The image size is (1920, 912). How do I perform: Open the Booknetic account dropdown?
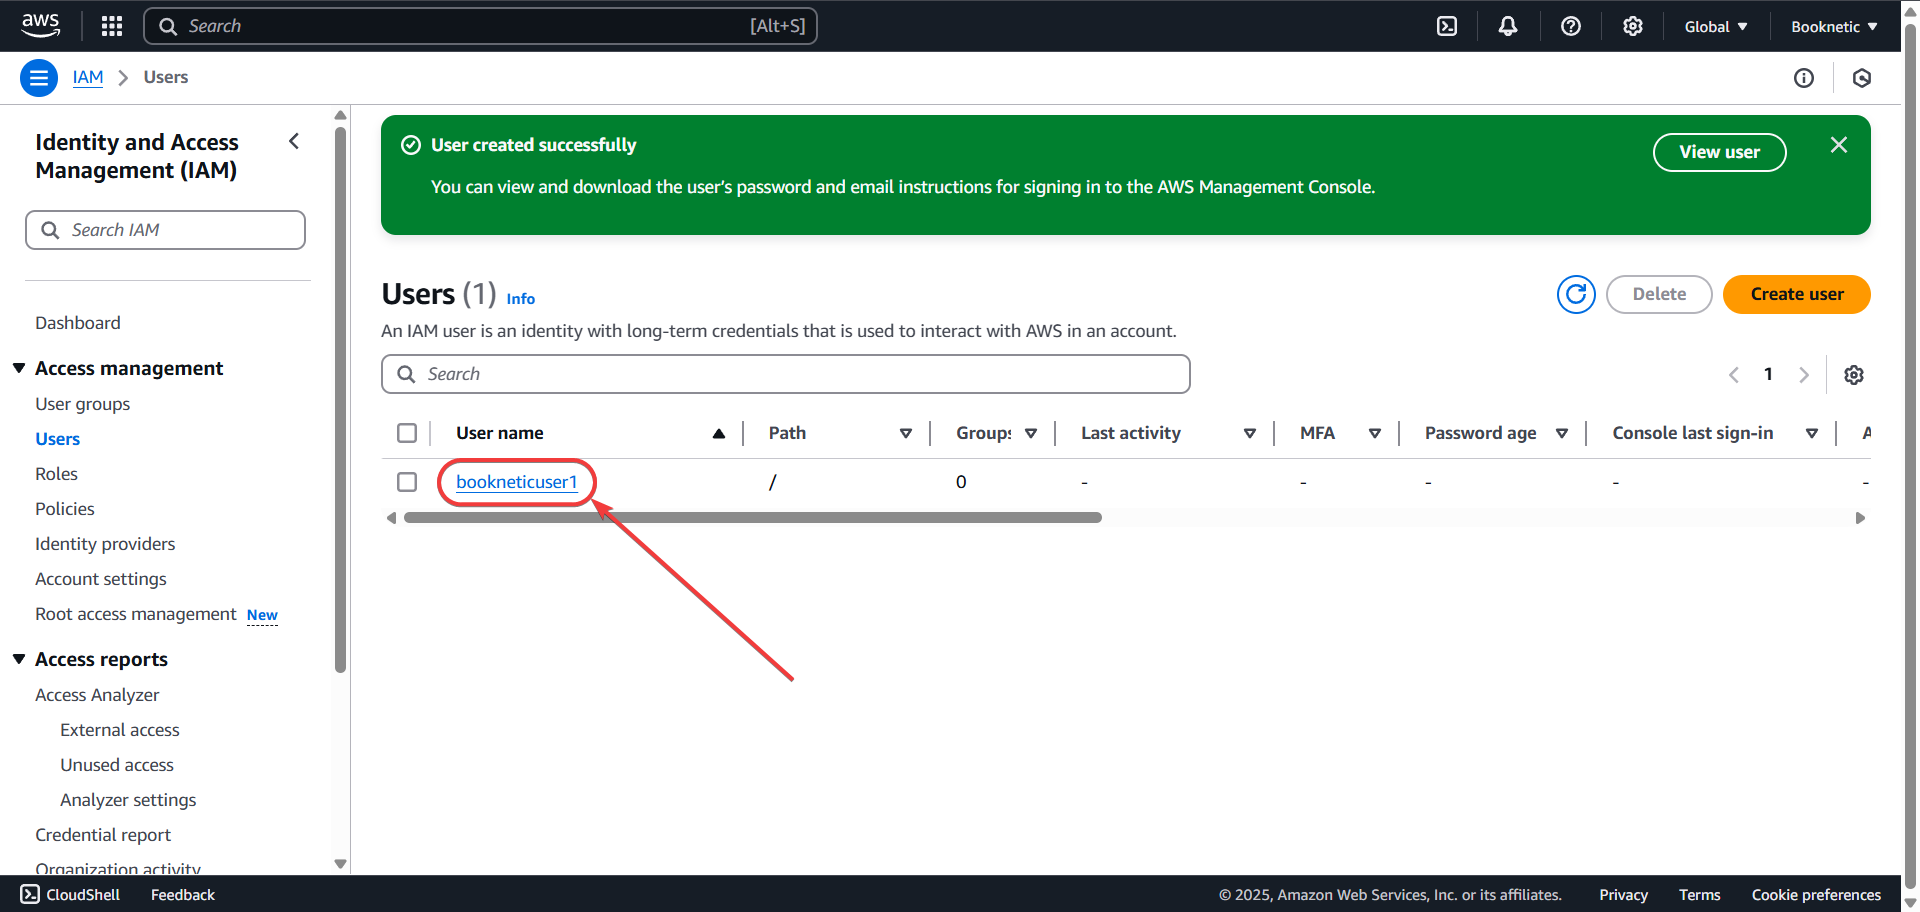(x=1834, y=27)
